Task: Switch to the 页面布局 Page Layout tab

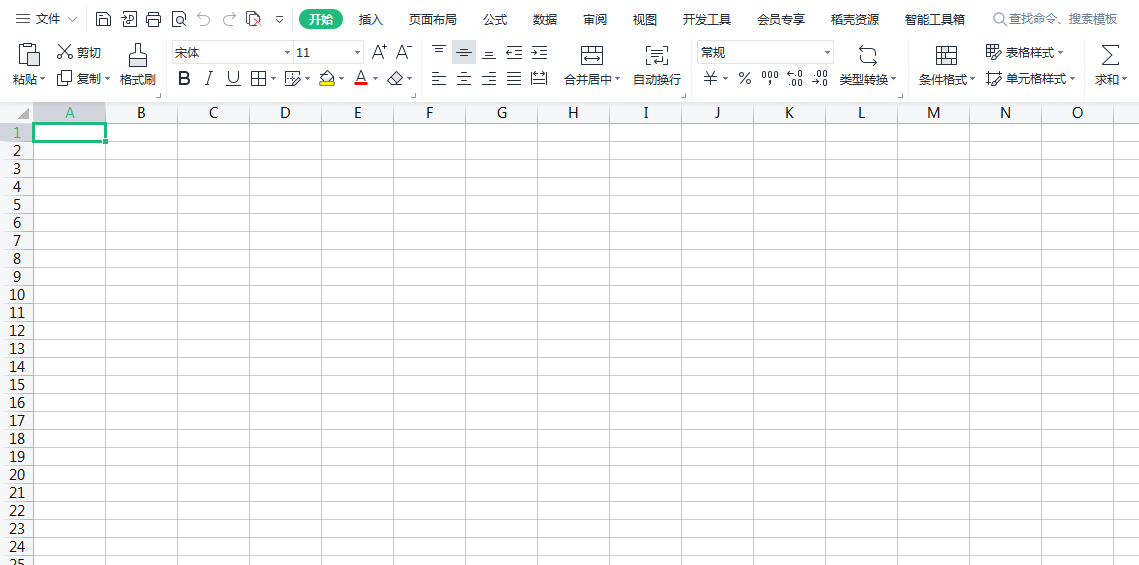Action: [x=432, y=20]
